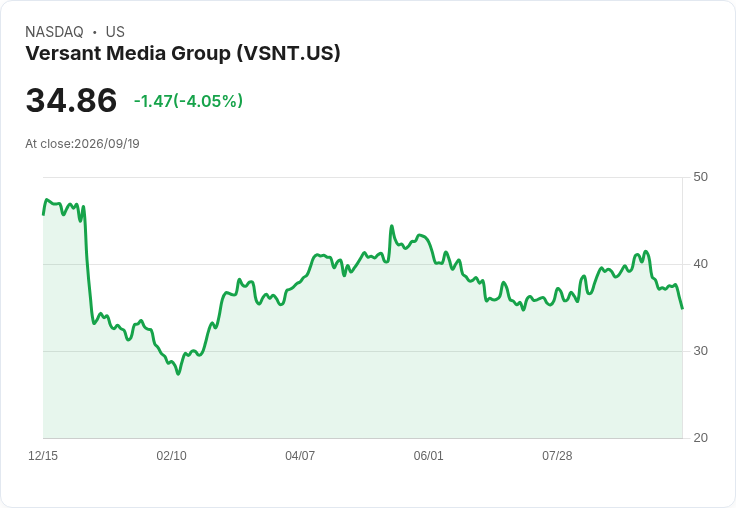
Task: Click the chart's lowest point near 02/10
Action: [x=178, y=373]
